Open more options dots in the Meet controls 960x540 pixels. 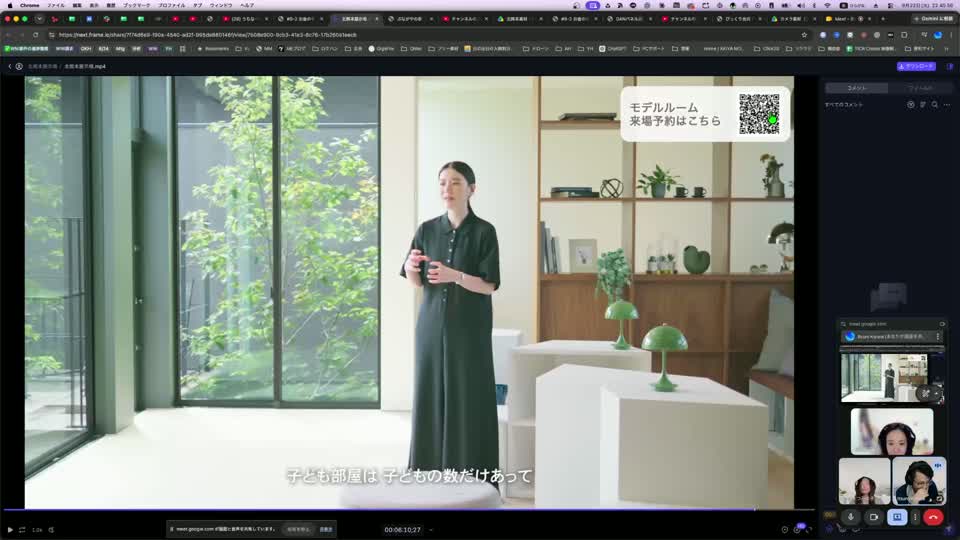tap(915, 517)
